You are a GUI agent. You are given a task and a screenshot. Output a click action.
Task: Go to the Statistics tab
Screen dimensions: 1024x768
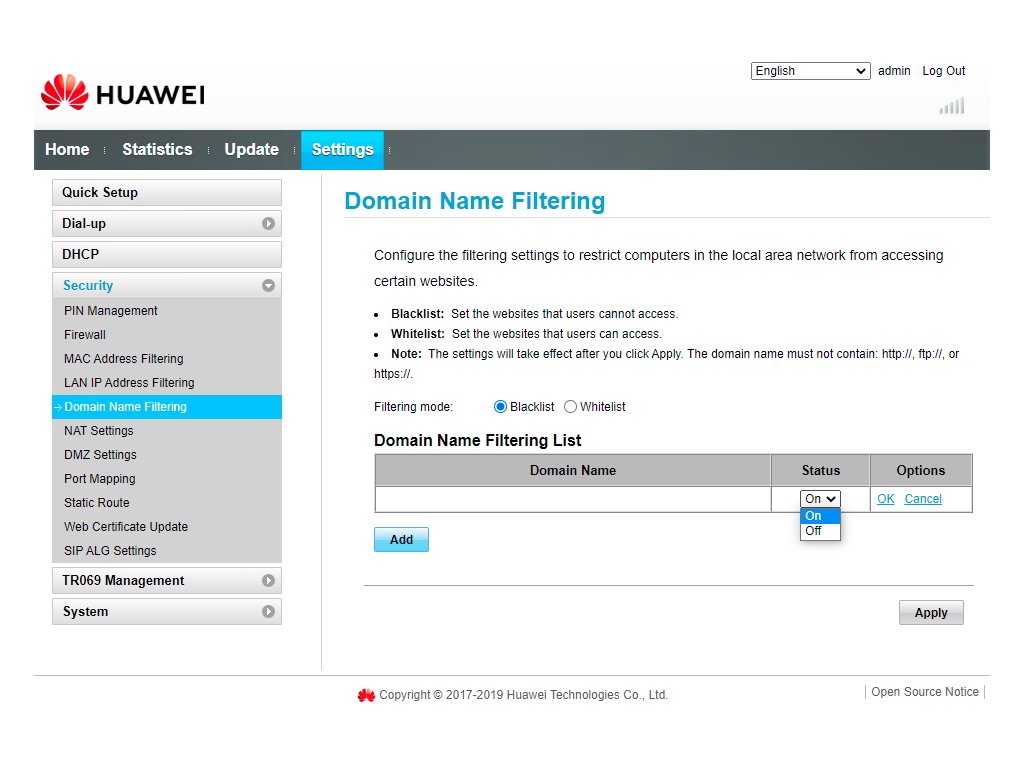157,150
